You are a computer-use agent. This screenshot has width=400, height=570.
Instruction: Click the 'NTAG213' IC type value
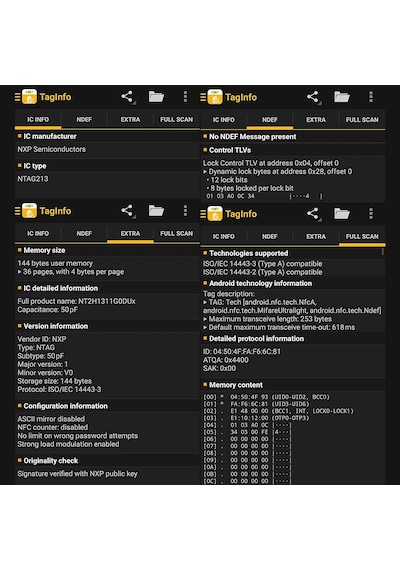click(33, 179)
